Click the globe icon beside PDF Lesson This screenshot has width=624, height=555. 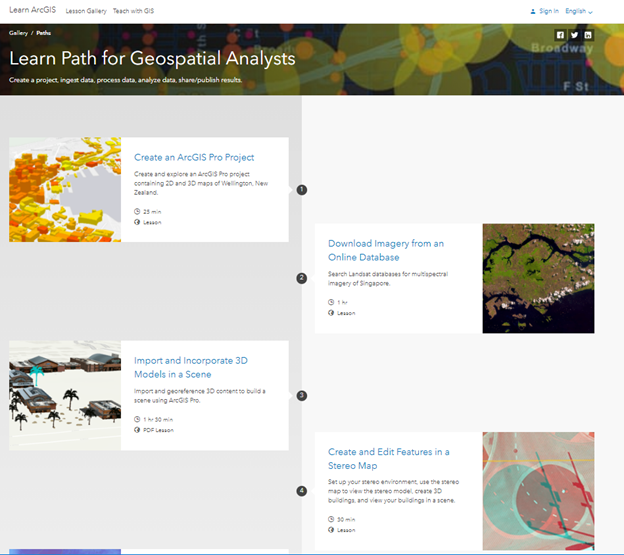[x=137, y=430]
